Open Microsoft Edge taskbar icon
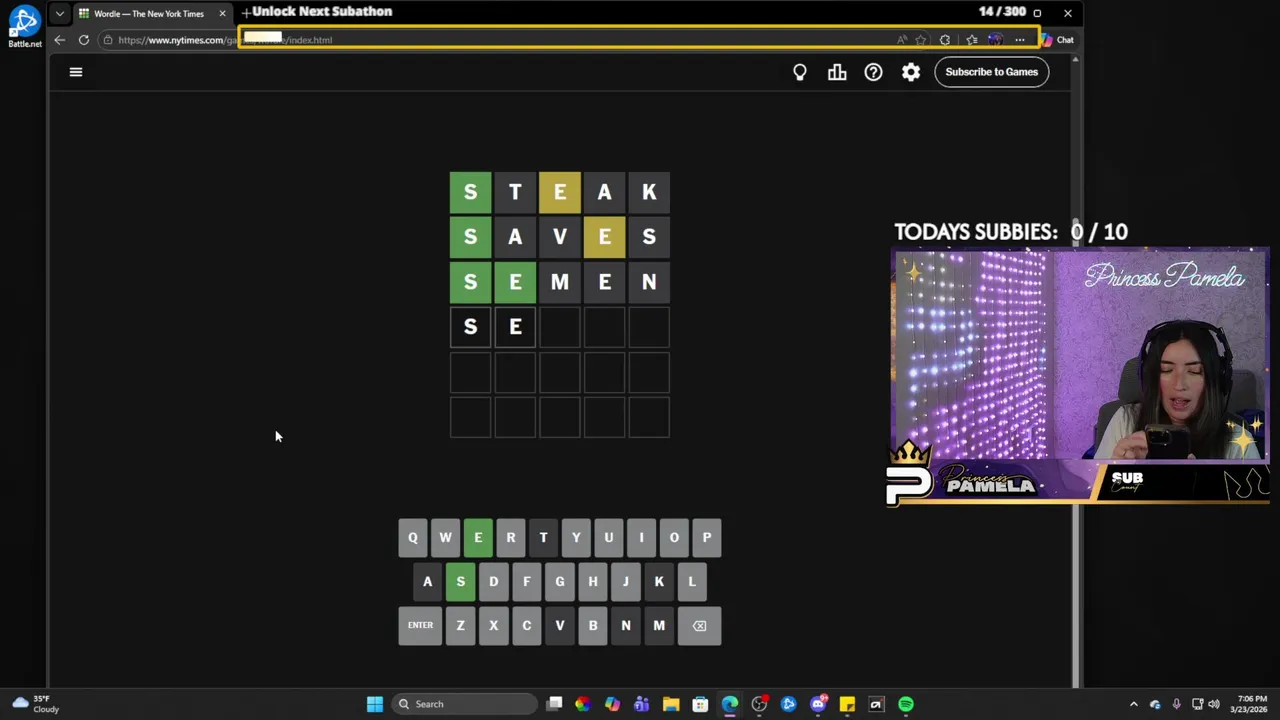The height and width of the screenshot is (720, 1280). point(730,704)
